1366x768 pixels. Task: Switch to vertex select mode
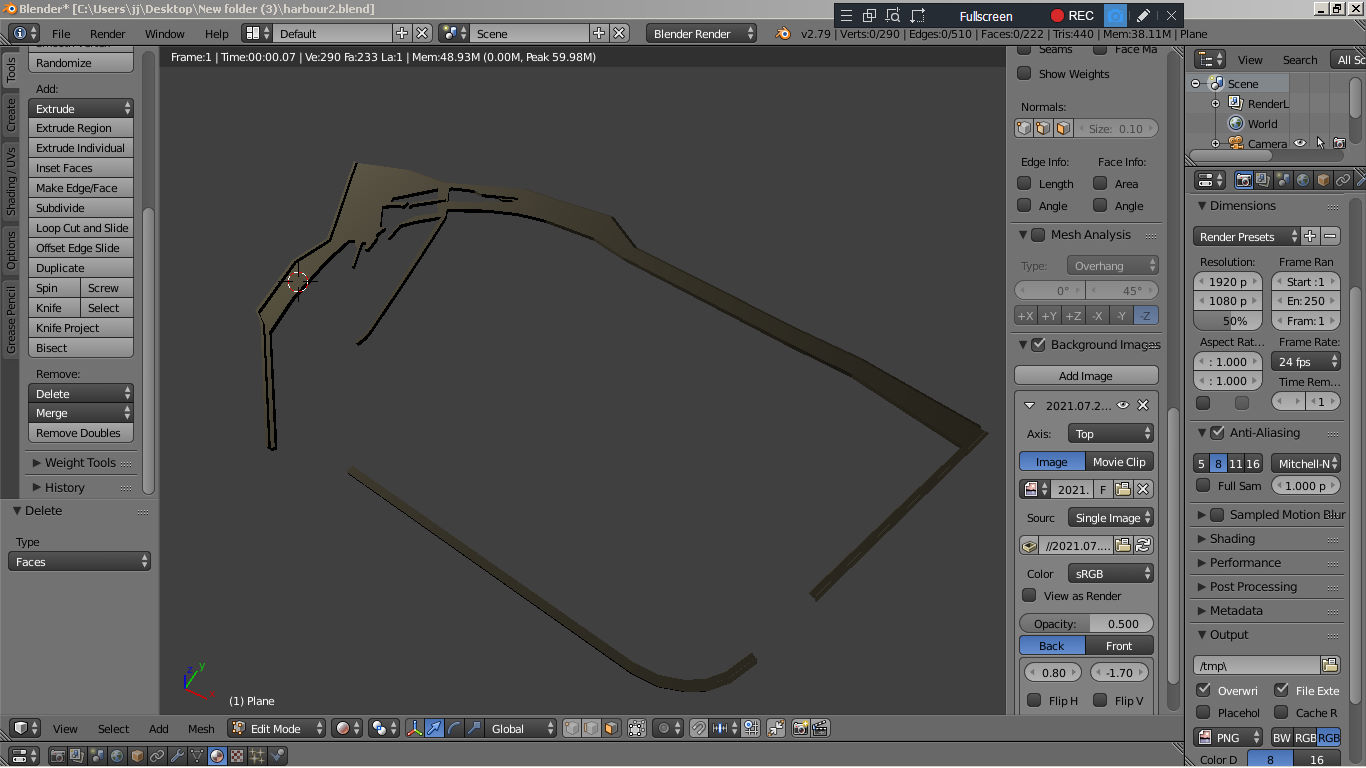click(x=572, y=728)
